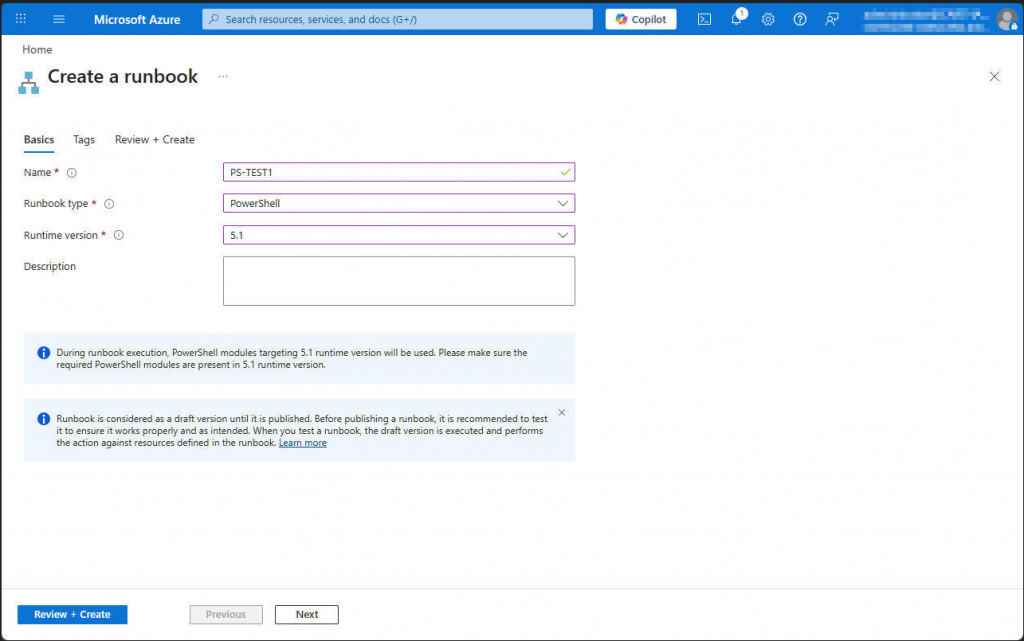Open the Runbook type dropdown
The image size is (1024, 641).
click(399, 203)
